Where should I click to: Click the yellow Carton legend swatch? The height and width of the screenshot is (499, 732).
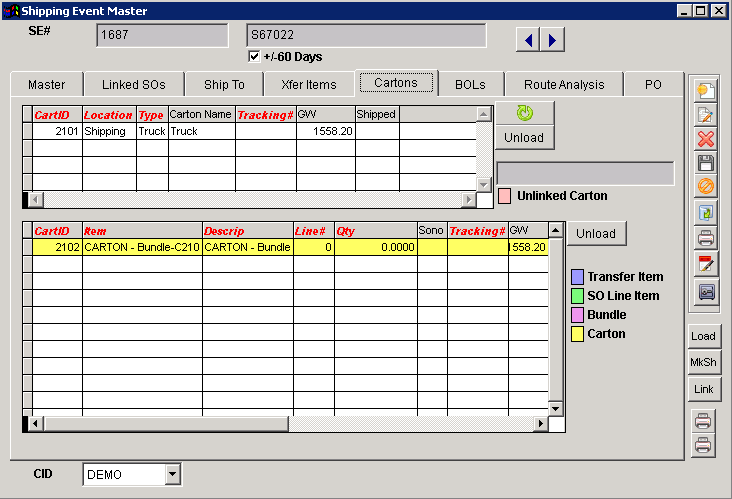point(577,334)
